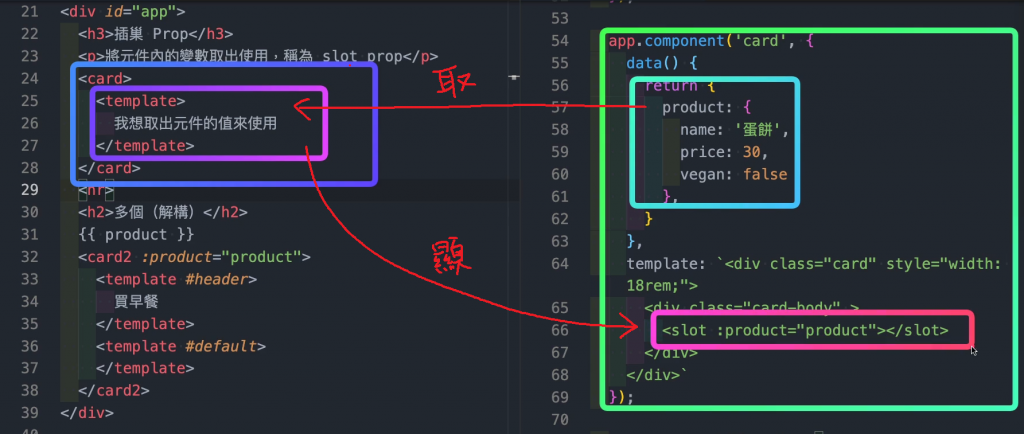Click the opening card tag on line 24
The height and width of the screenshot is (434, 1024).
(104, 78)
